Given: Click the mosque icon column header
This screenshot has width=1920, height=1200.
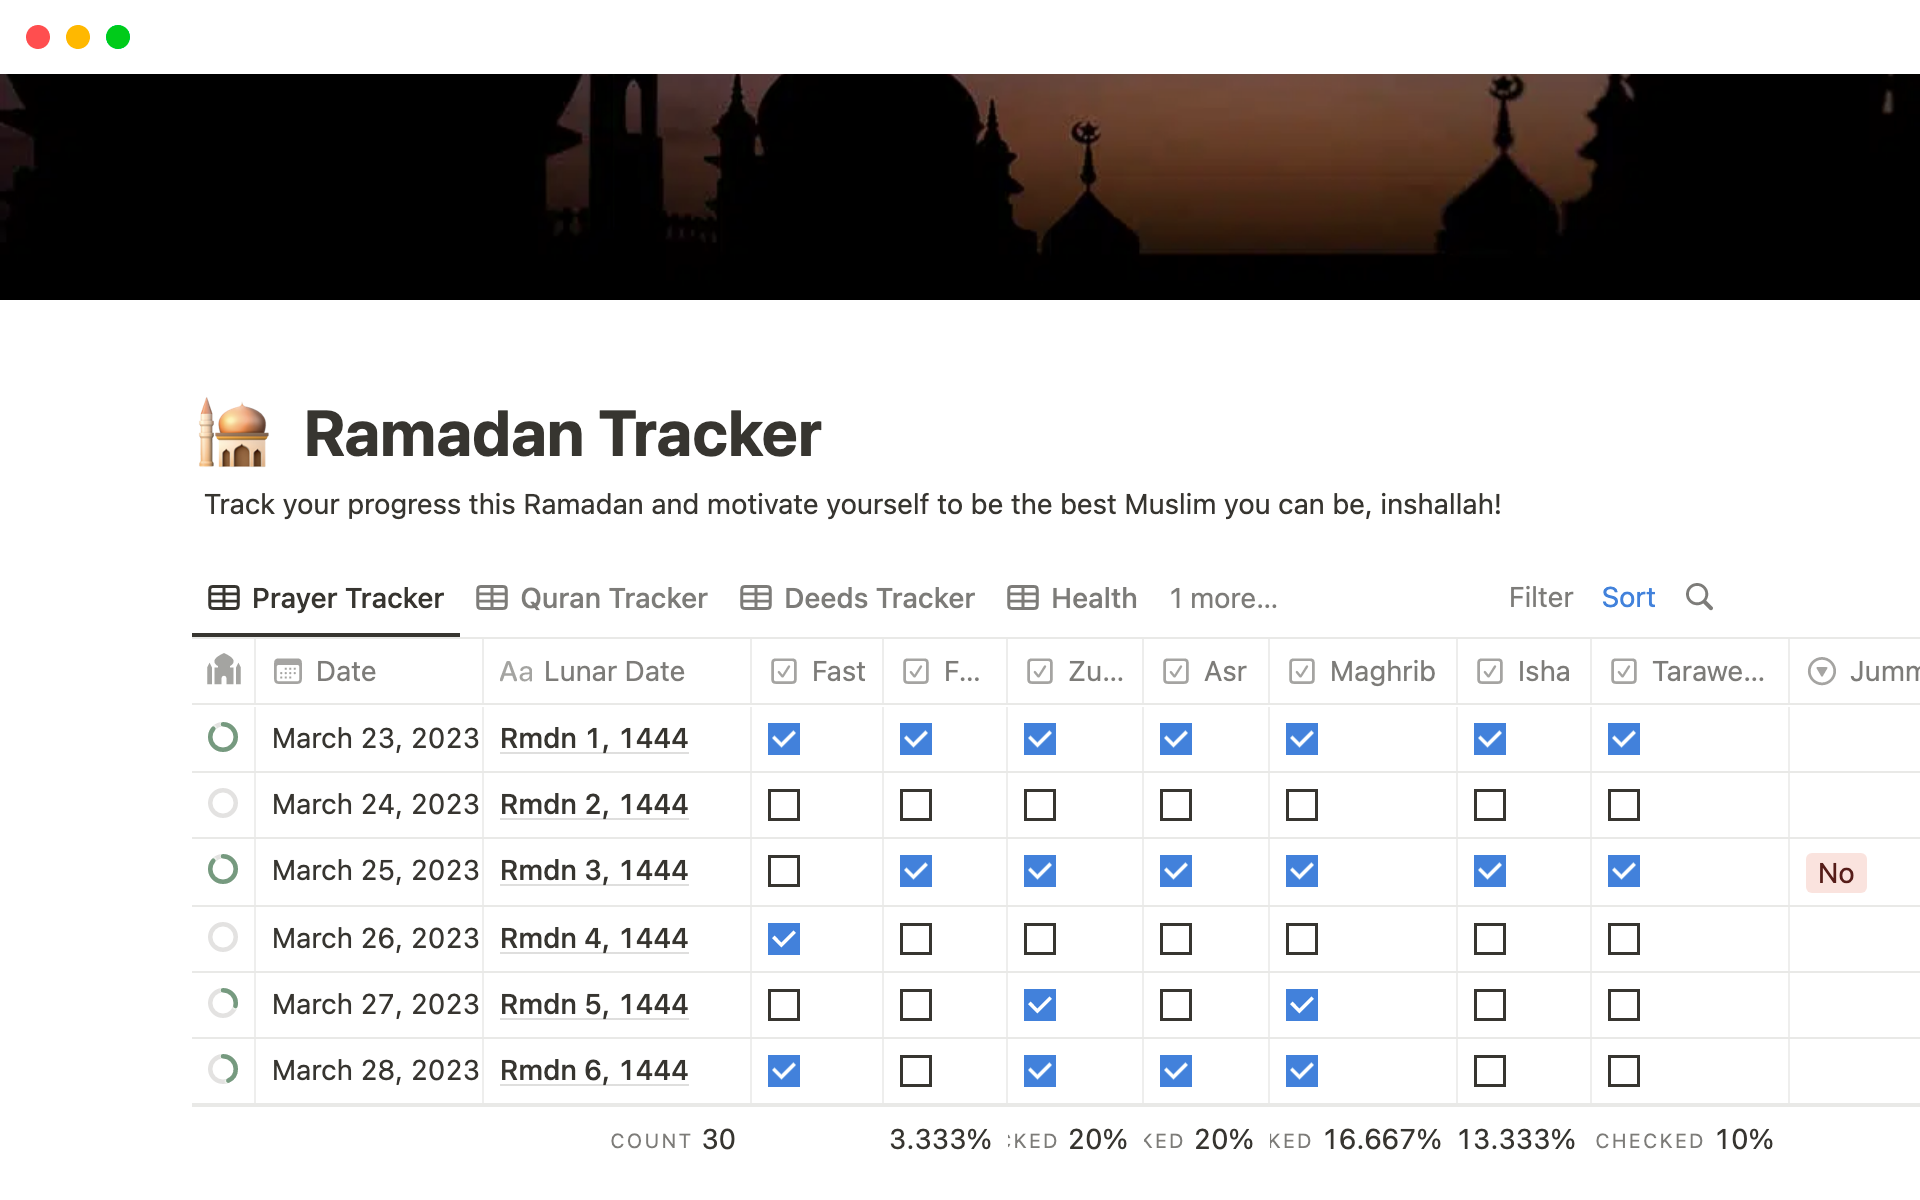Looking at the screenshot, I should click(x=222, y=671).
